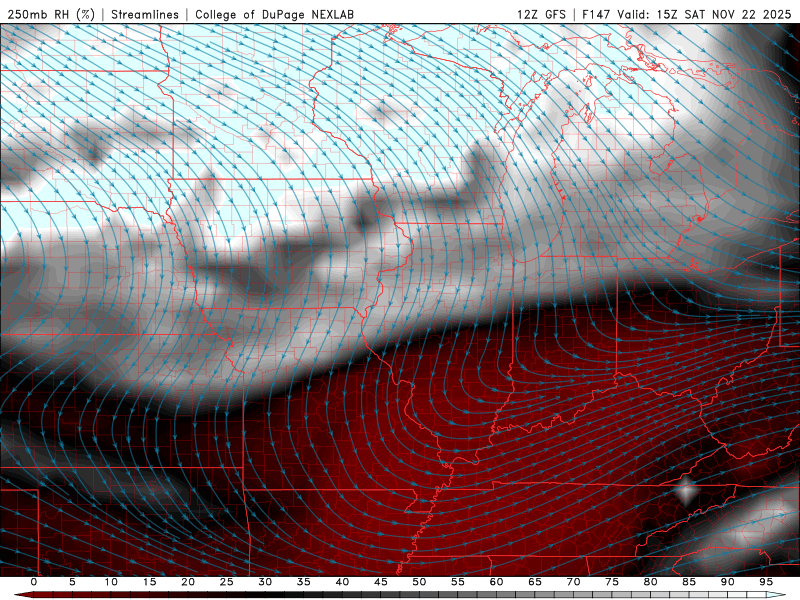Select the '90' colorbar tick label
800x600 pixels.
pyautogui.click(x=728, y=582)
